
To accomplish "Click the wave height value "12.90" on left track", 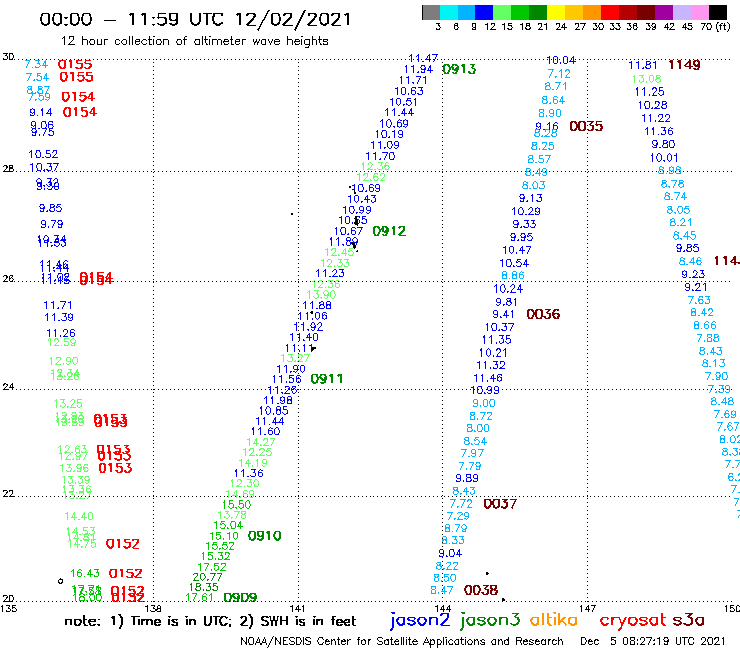I will 63,362.
